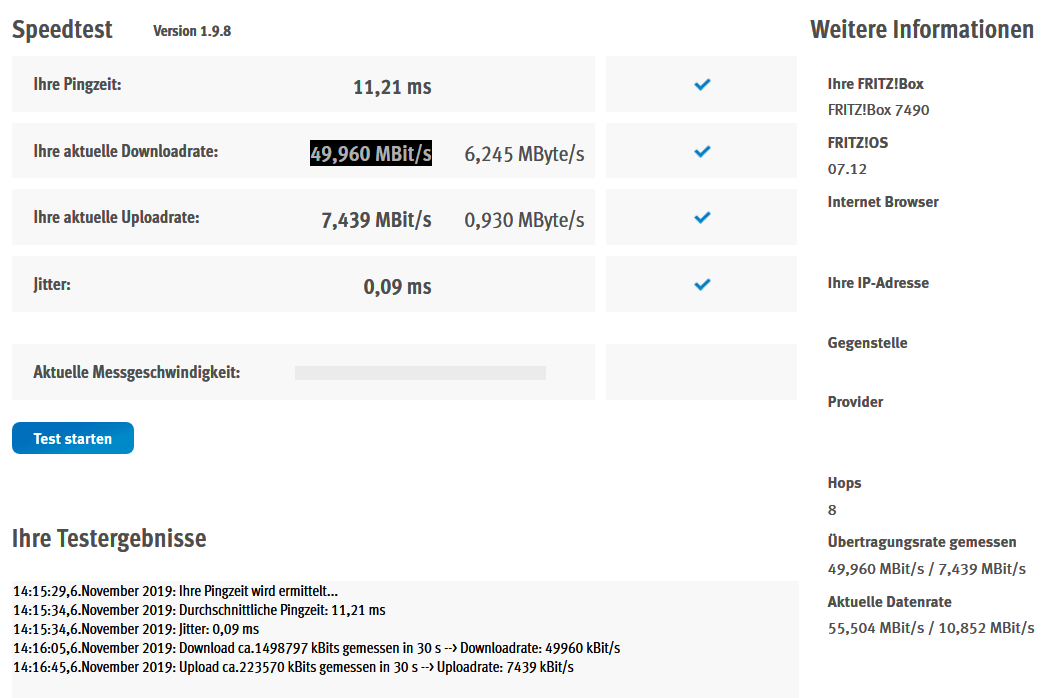This screenshot has width=1063, height=698.
Task: Click the Speedtest heading
Action: [x=62, y=30]
